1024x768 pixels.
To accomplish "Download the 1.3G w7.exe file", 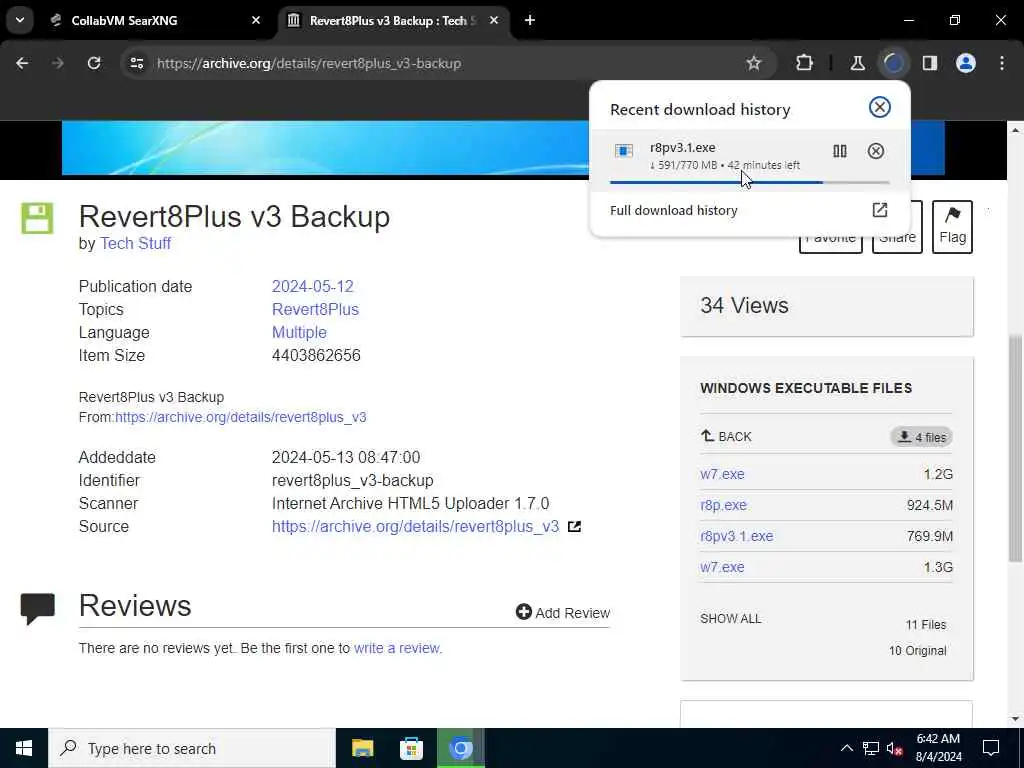I will point(722,567).
